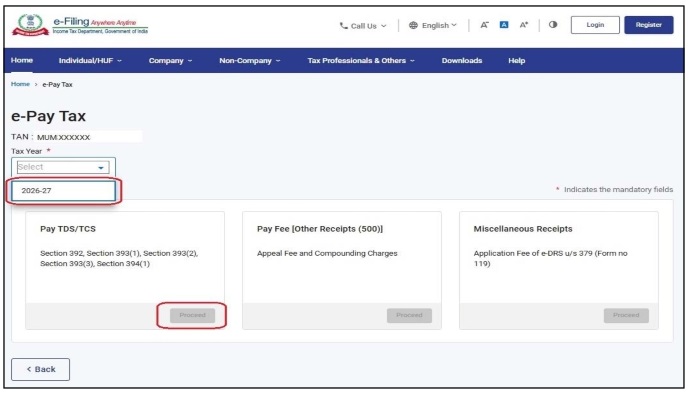This screenshot has width=689, height=394.
Task: Expand the Individual/HUF menu
Action: coord(90,61)
